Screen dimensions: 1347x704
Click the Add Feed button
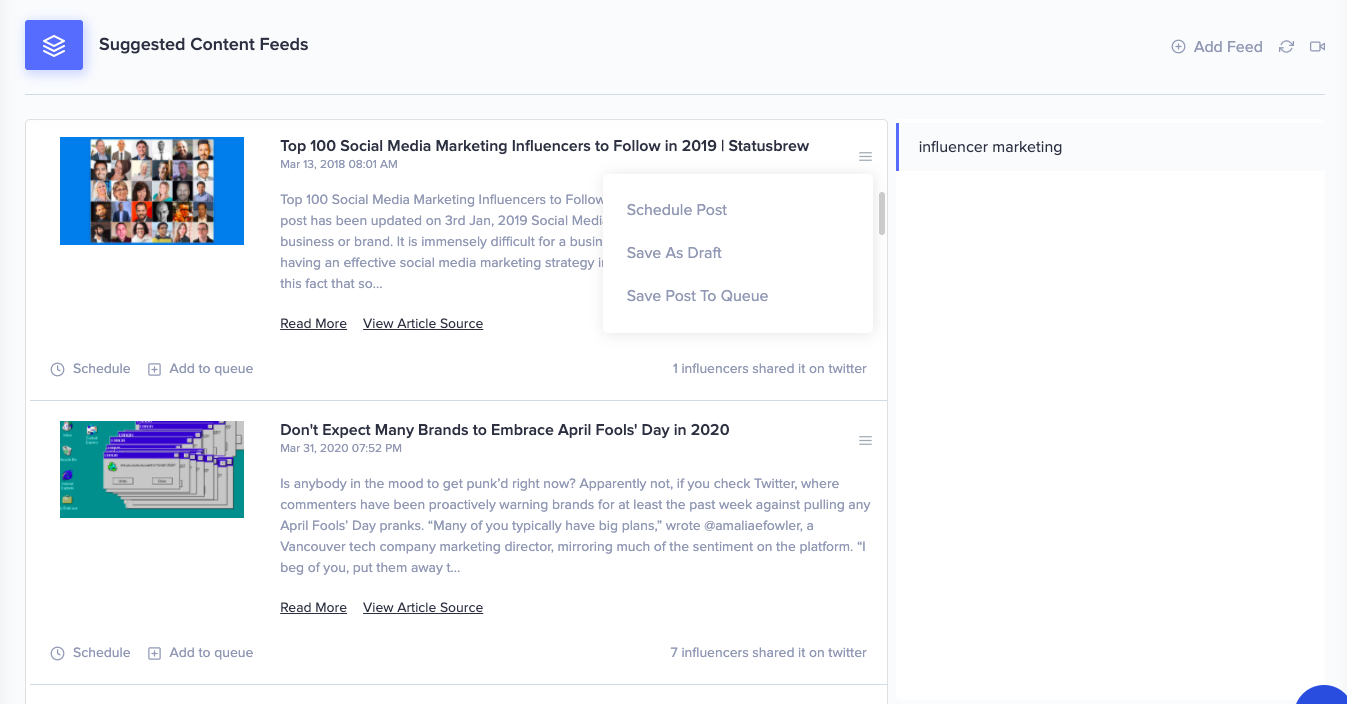pos(1217,47)
